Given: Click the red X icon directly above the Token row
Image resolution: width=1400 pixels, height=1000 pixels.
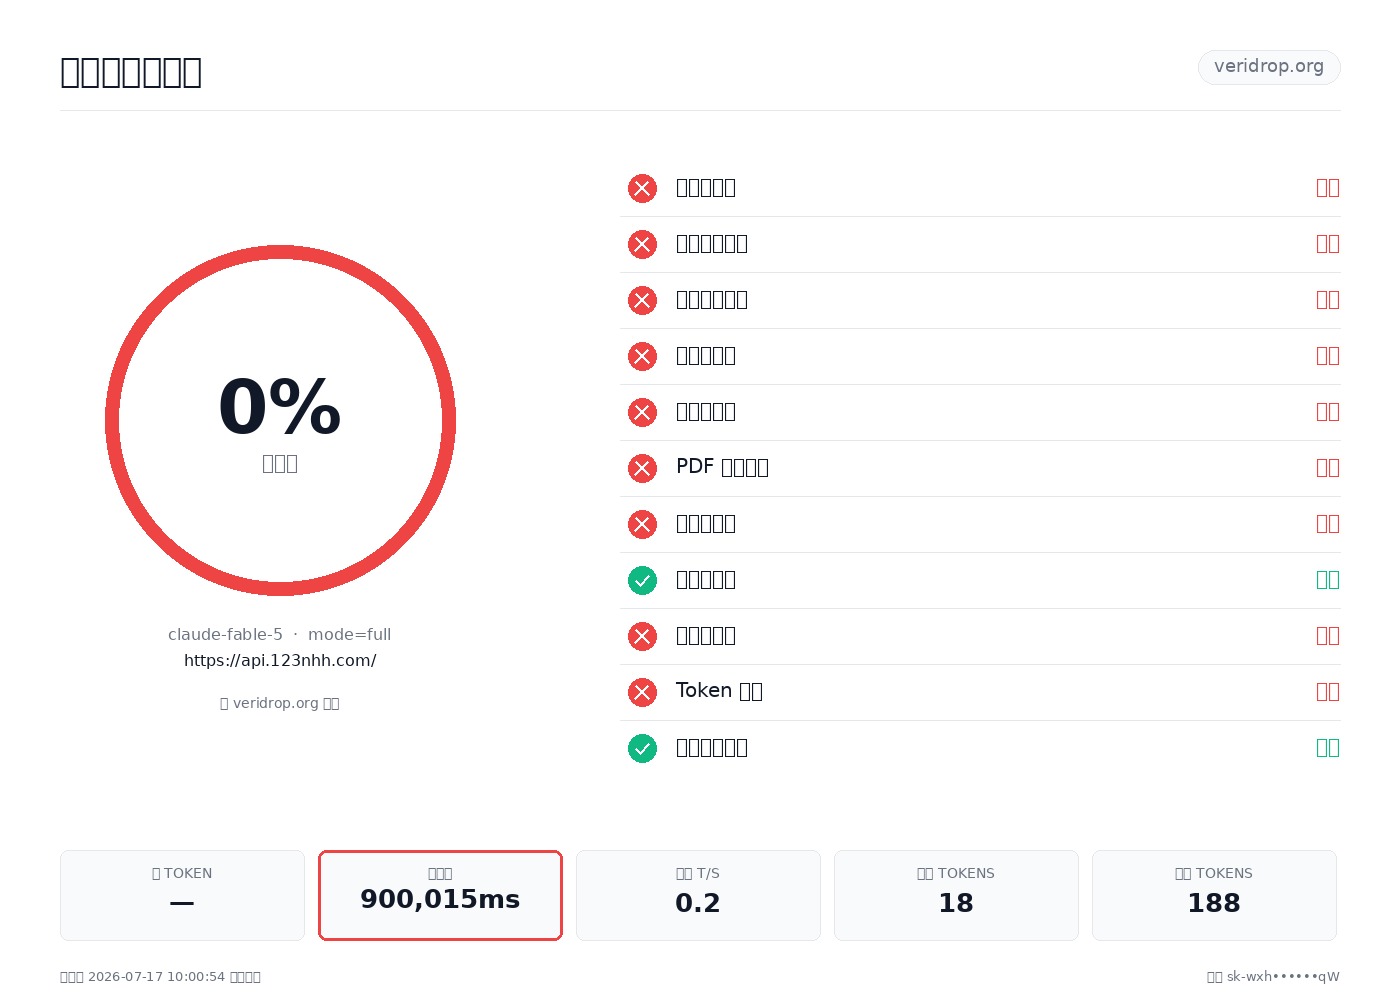Looking at the screenshot, I should click(642, 636).
